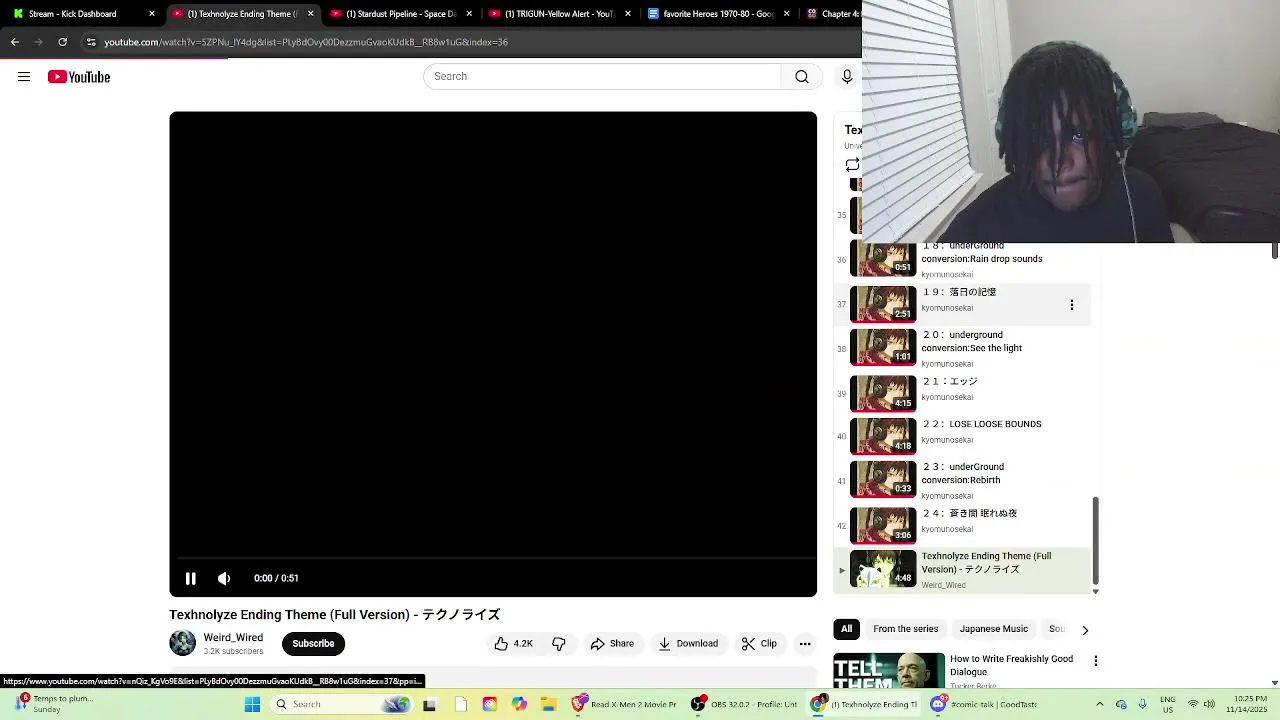Switch to TRIGUN-Yellow Alert browser tab
1280x720 pixels.
[558, 14]
